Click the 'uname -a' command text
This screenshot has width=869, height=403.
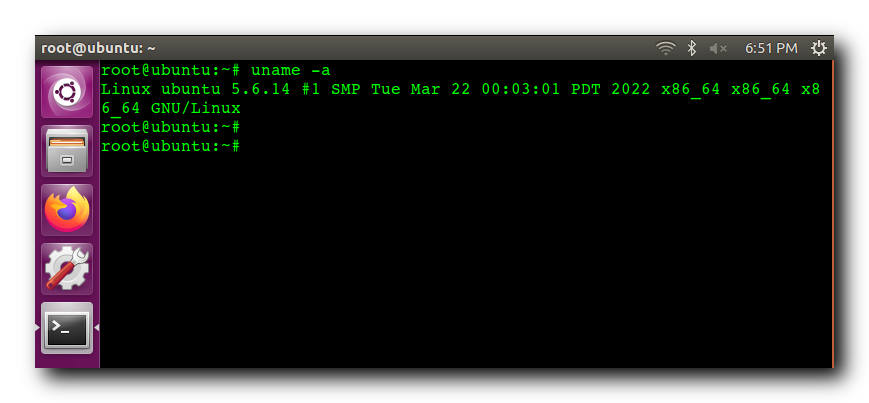pyautogui.click(x=290, y=70)
